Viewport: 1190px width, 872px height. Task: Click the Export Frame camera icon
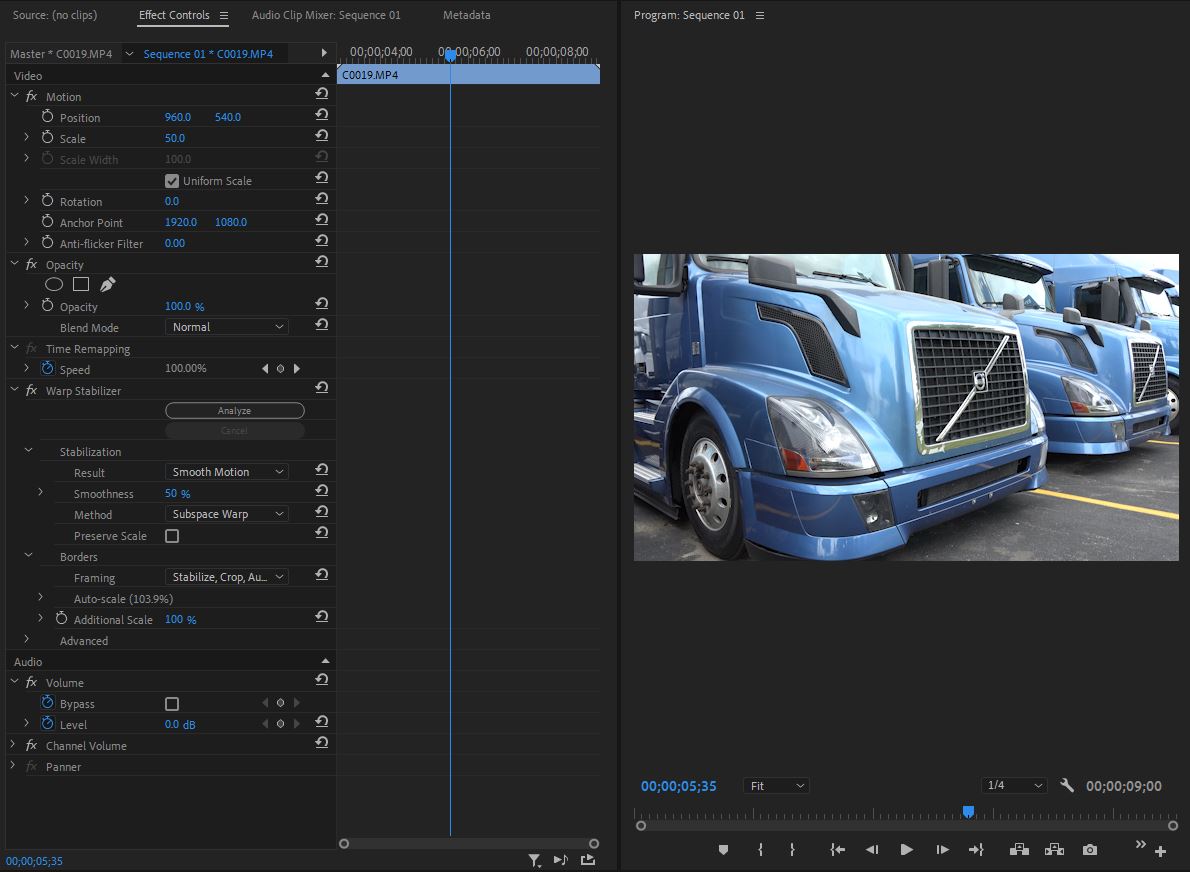click(x=1090, y=850)
